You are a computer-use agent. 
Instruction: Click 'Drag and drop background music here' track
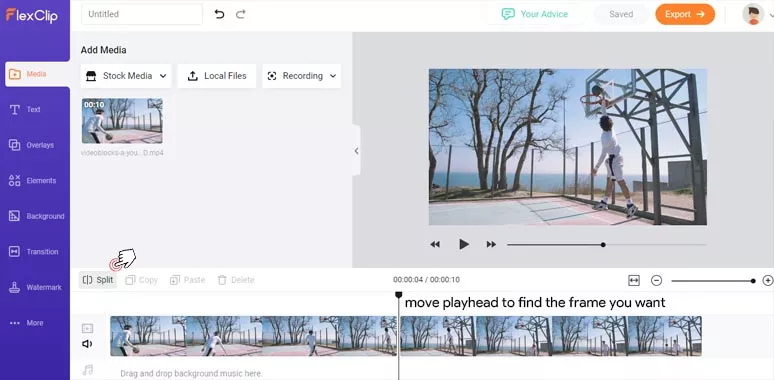(x=192, y=373)
